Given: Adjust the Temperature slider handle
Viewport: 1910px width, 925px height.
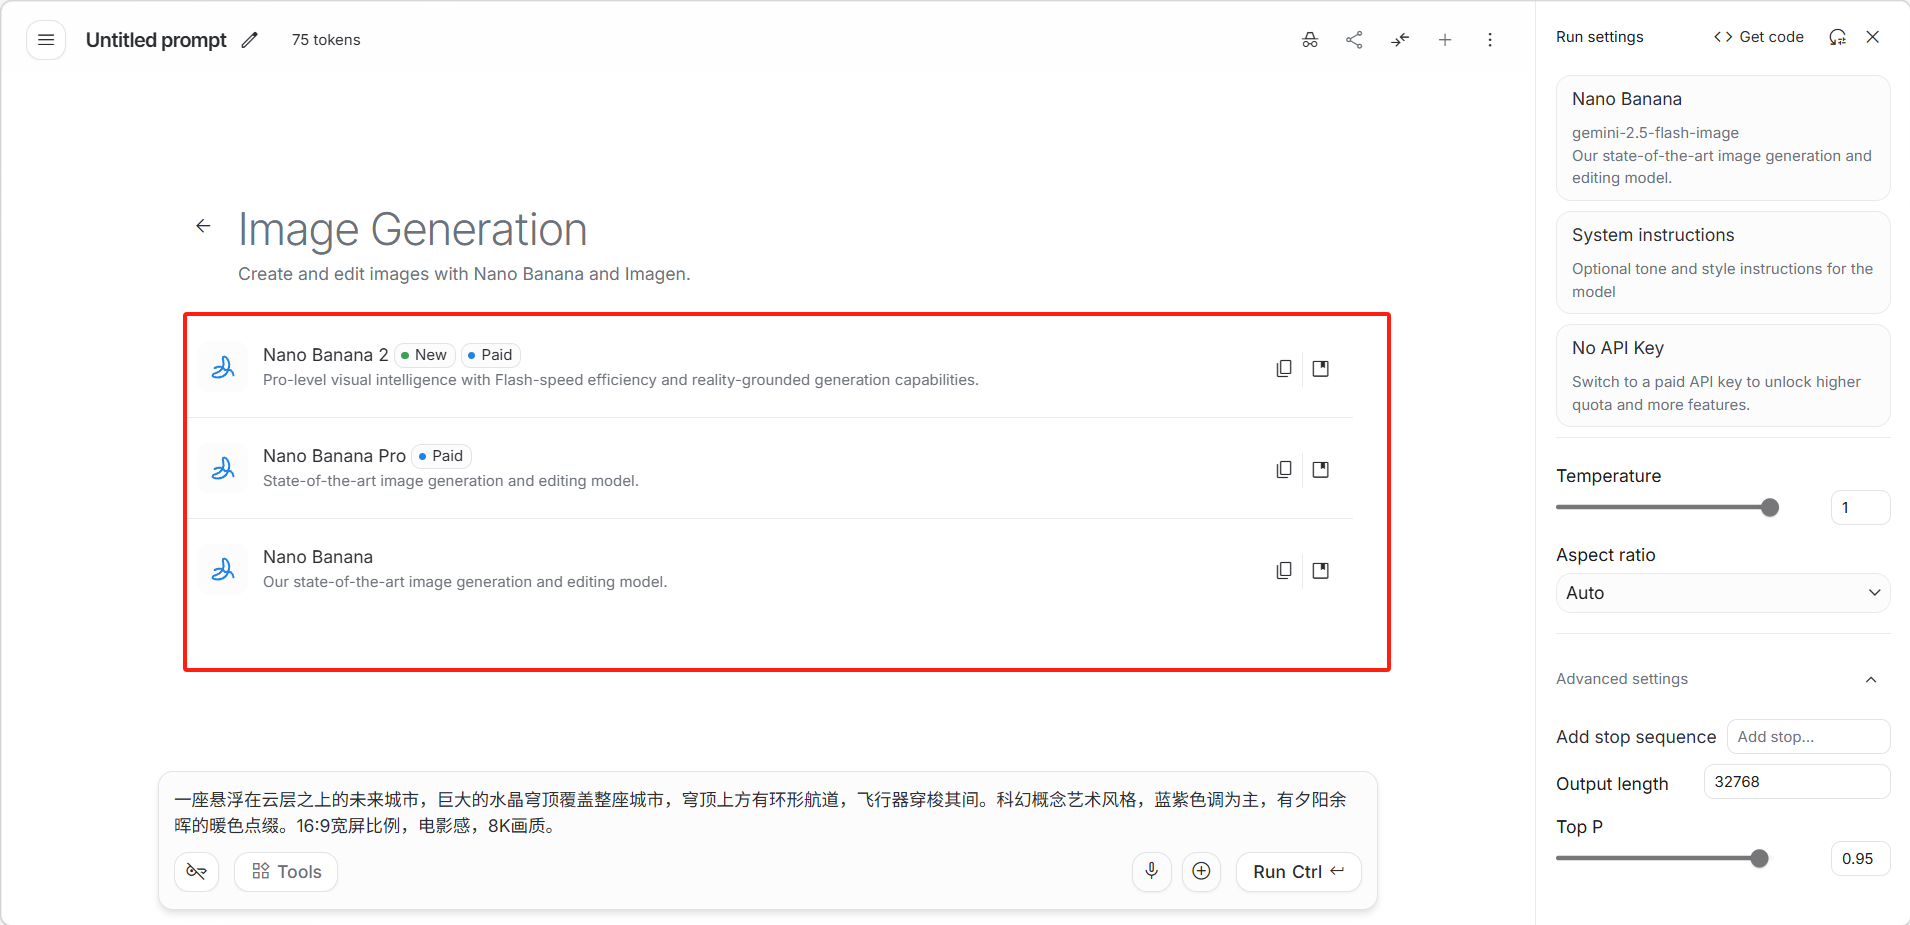Looking at the screenshot, I should coord(1770,508).
